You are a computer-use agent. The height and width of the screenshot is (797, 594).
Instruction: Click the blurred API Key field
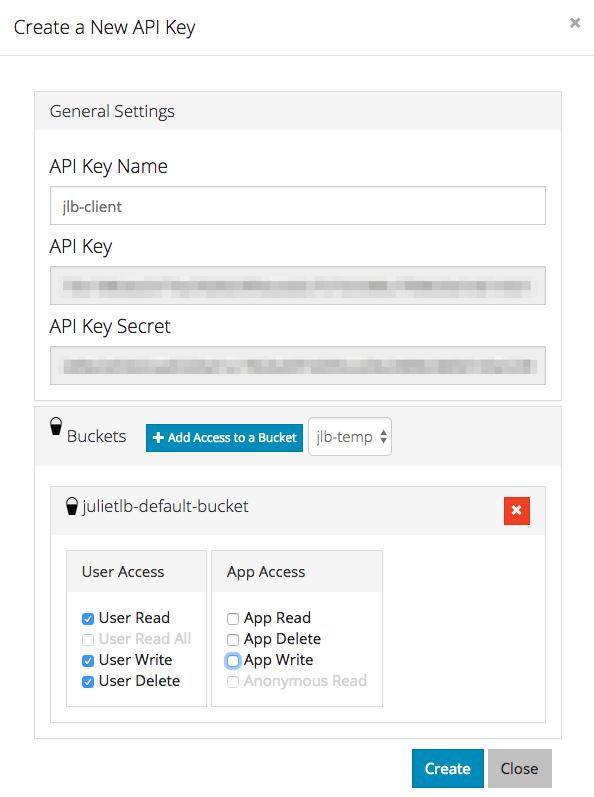point(298,286)
